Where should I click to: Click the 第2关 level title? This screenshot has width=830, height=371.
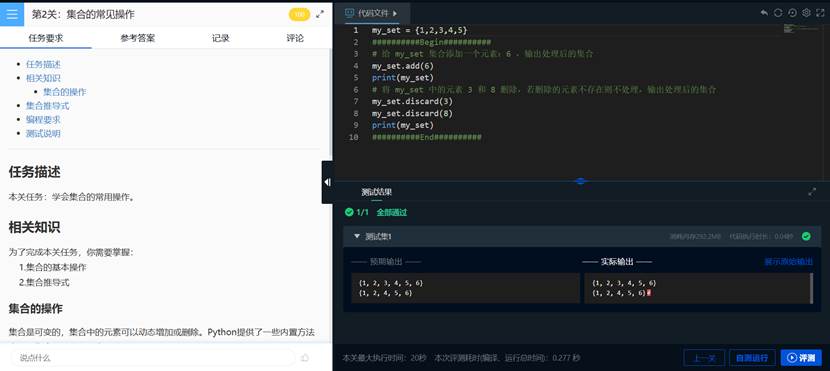84,14
